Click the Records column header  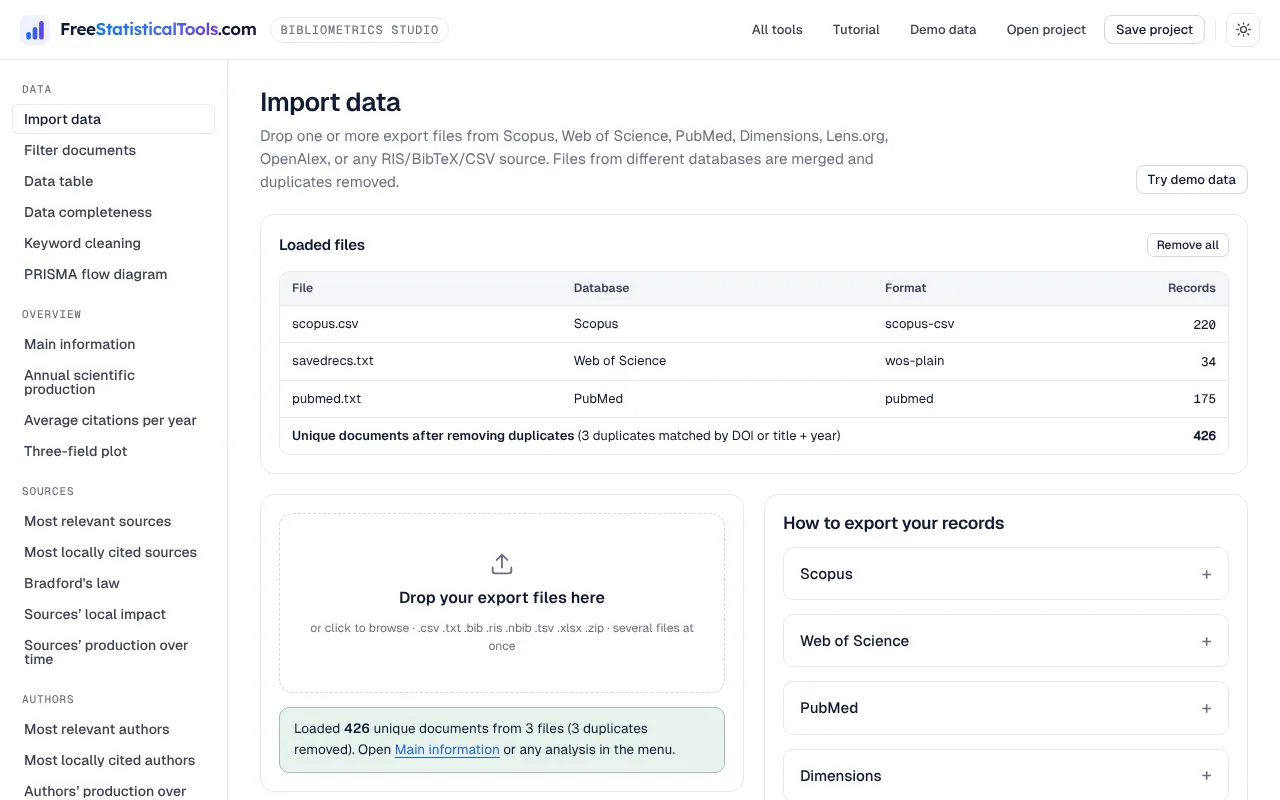point(1192,288)
